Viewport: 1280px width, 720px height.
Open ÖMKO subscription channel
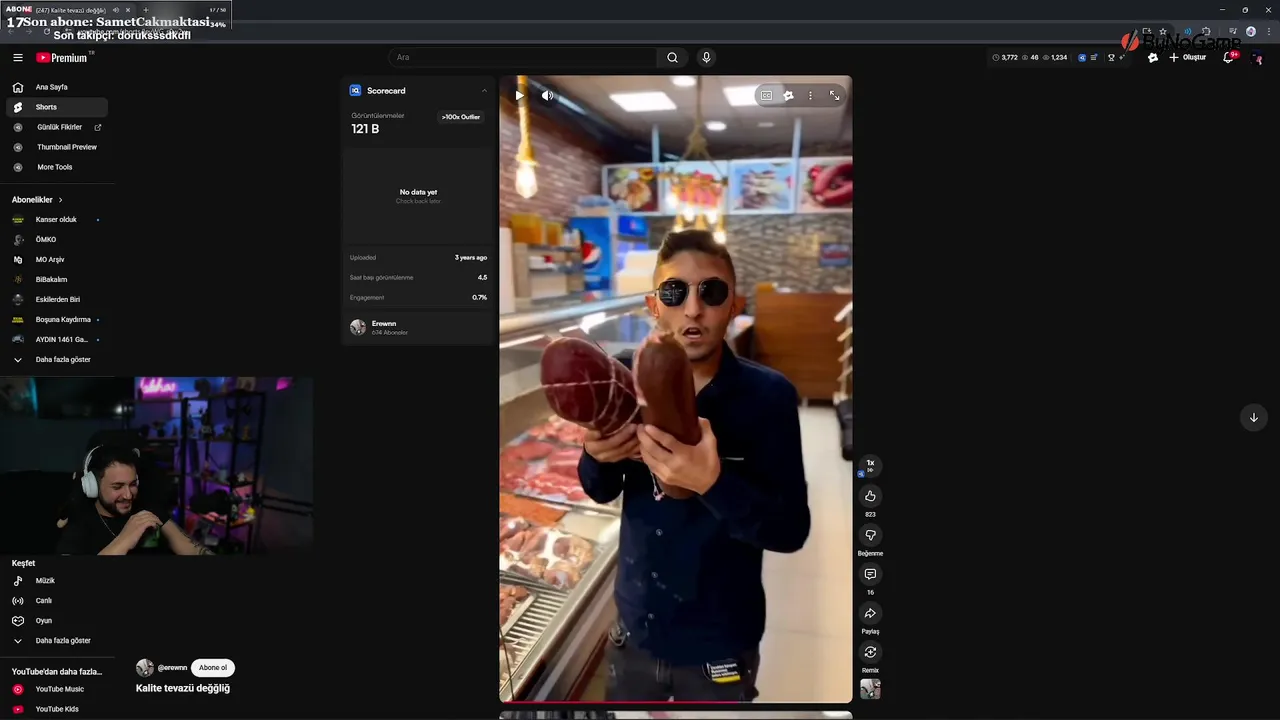[57, 239]
